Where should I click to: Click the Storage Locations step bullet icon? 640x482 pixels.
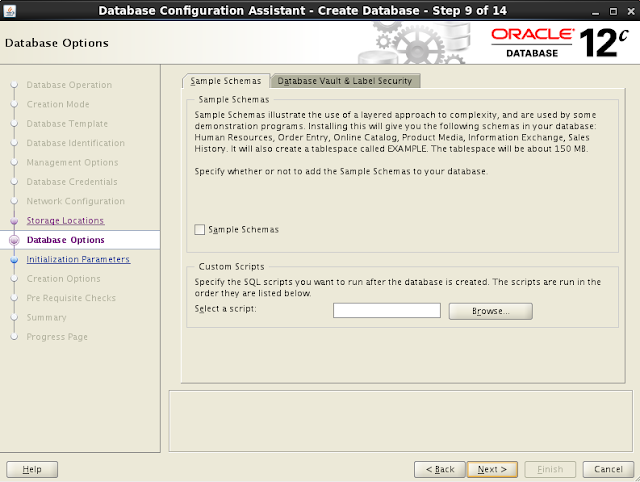pos(14,221)
